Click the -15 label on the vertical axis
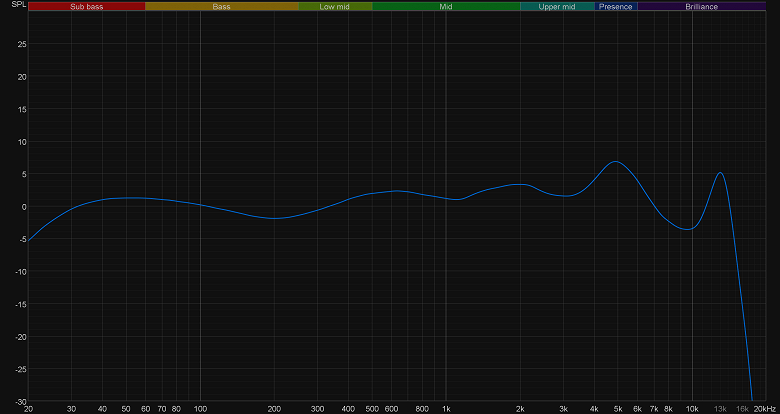 click(x=21, y=304)
